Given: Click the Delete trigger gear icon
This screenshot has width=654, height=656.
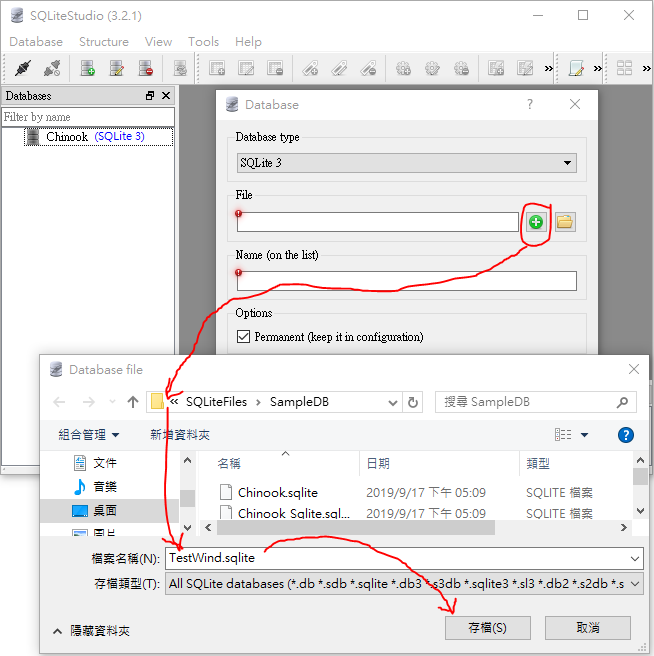Looking at the screenshot, I should coord(461,68).
